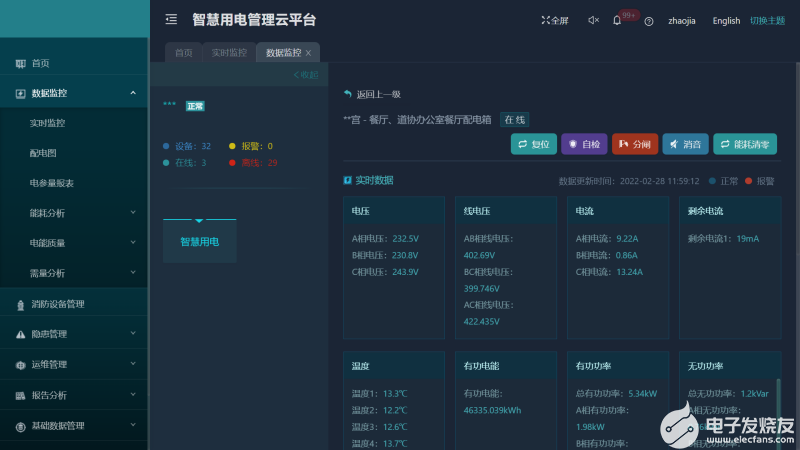Close the 数据监控 tab

pos(308,53)
